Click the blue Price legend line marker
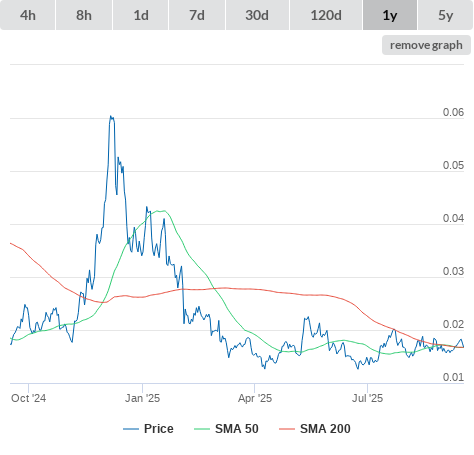This screenshot has height=455, width=474. coord(131,429)
